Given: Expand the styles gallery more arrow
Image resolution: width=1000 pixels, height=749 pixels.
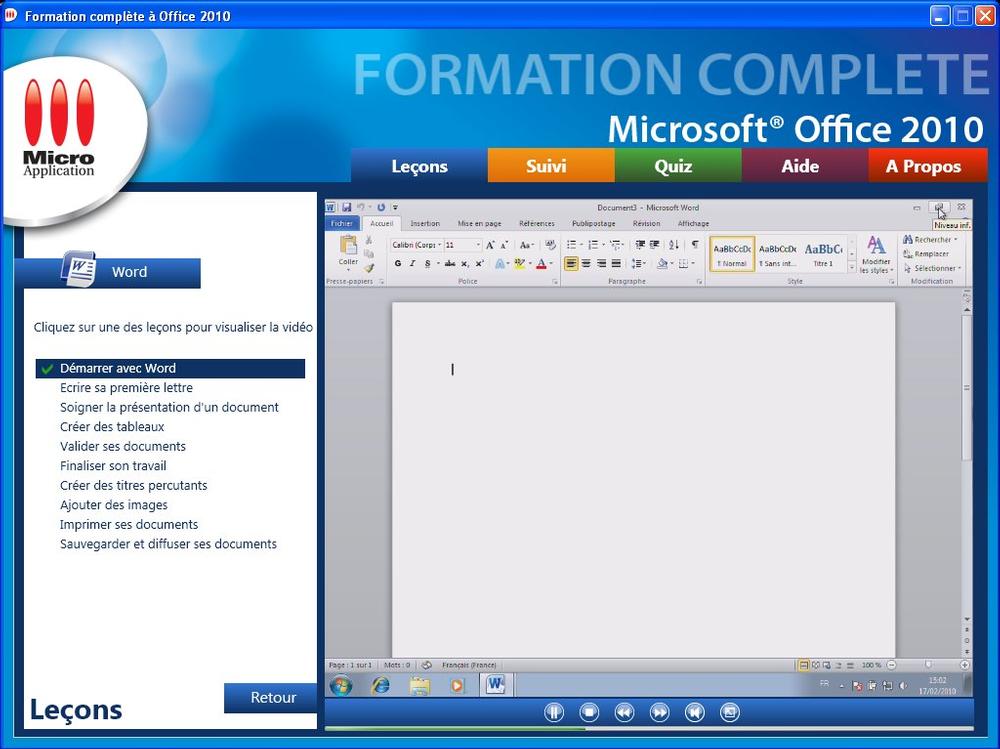Looking at the screenshot, I should click(852, 267).
